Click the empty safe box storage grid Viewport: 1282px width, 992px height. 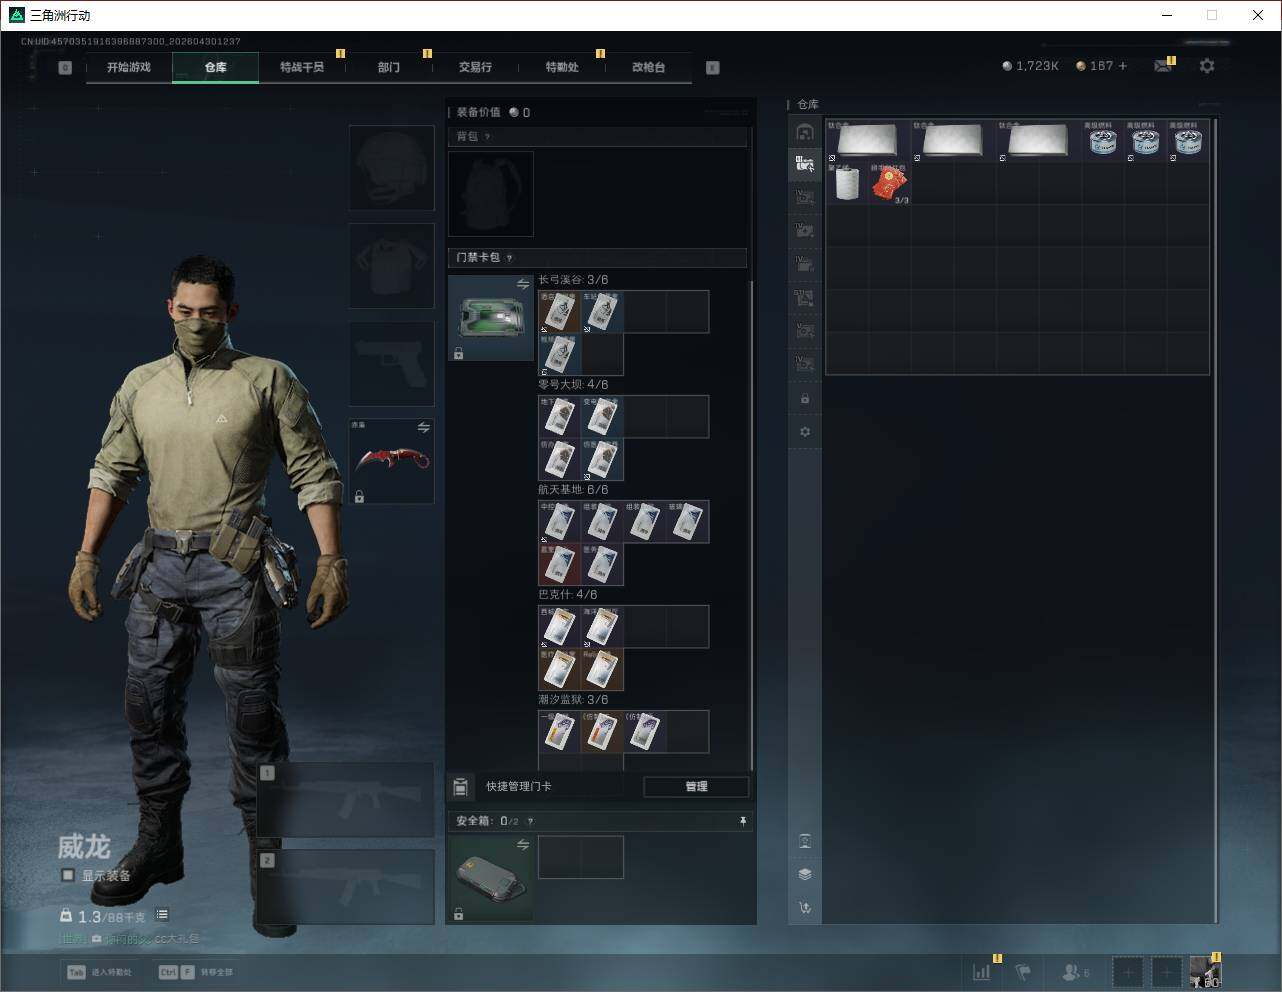(x=581, y=857)
